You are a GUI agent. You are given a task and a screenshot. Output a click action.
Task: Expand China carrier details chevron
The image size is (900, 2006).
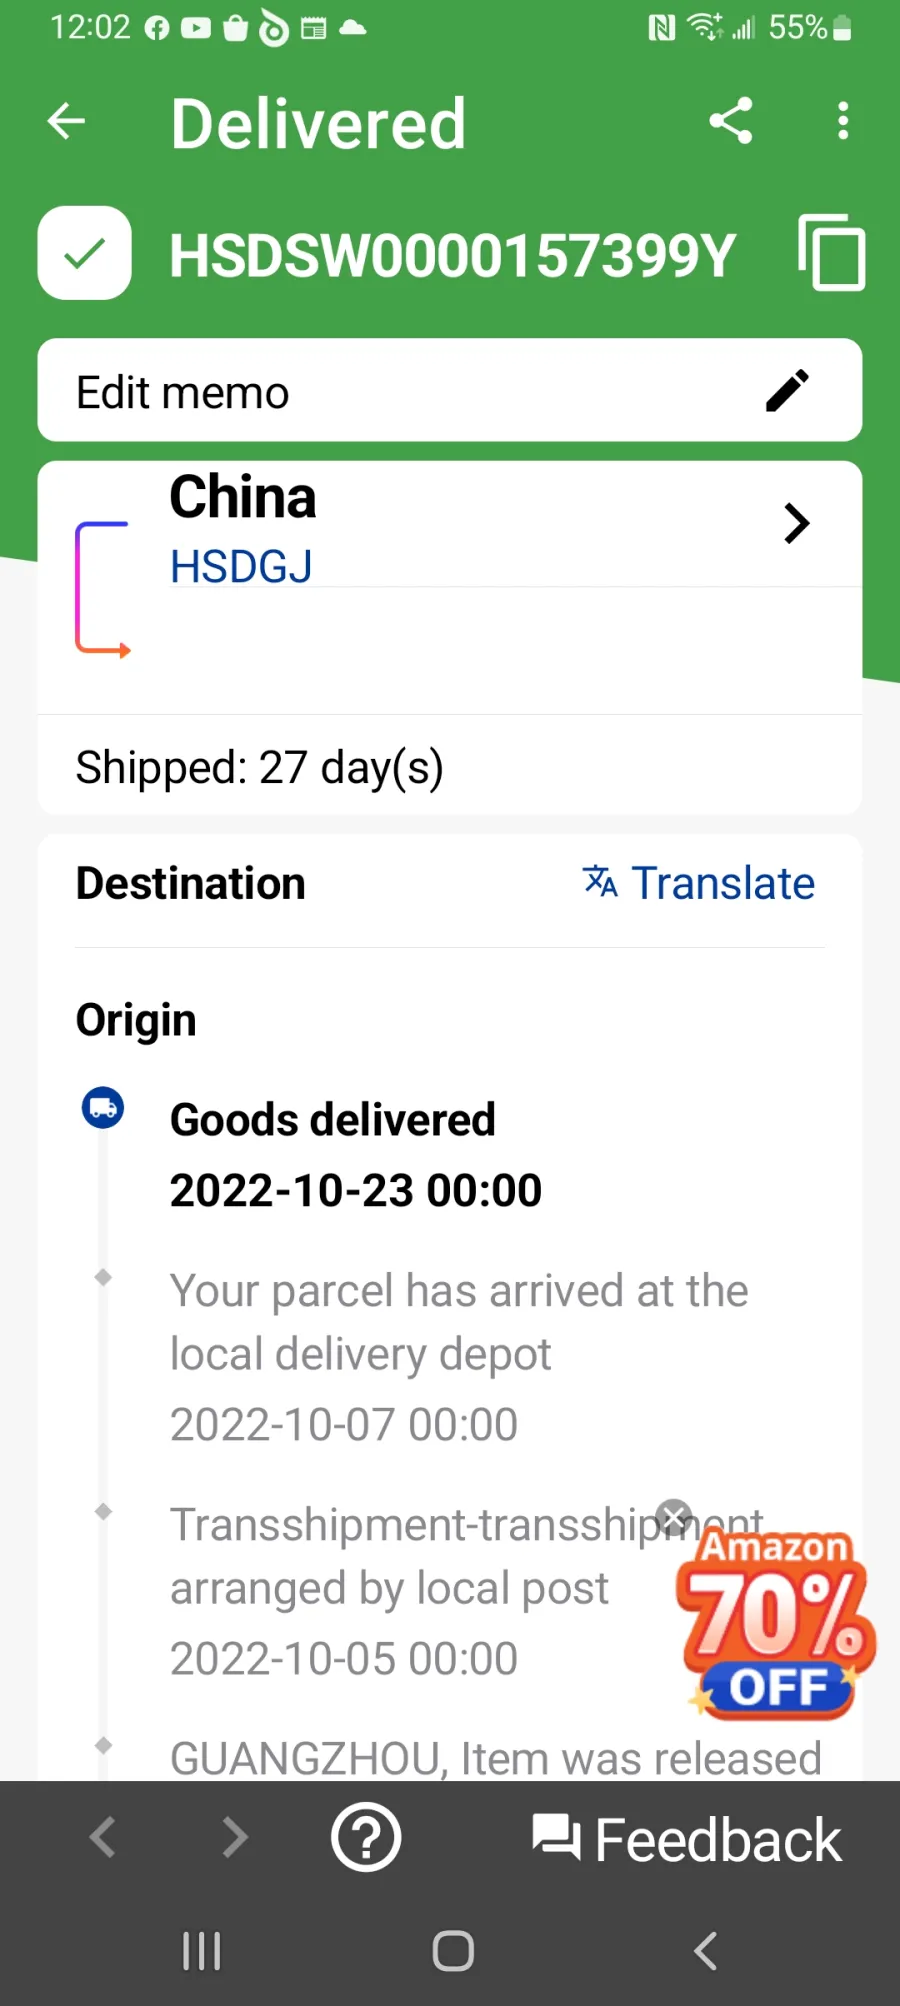coord(796,523)
